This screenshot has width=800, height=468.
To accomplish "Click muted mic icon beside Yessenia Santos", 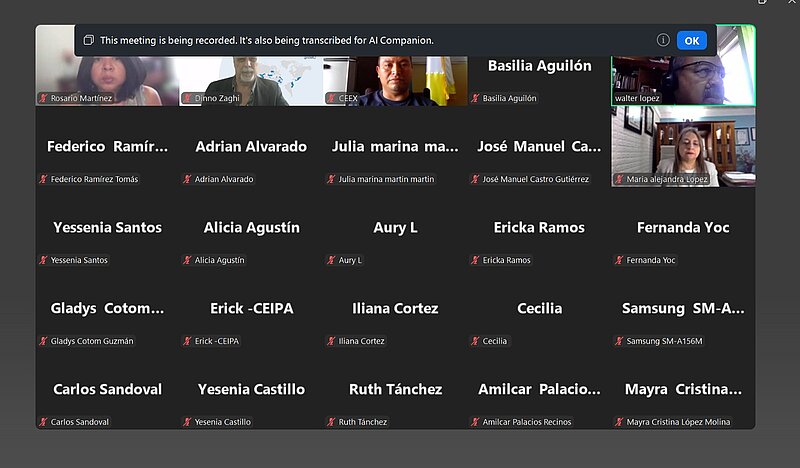I will pos(43,260).
